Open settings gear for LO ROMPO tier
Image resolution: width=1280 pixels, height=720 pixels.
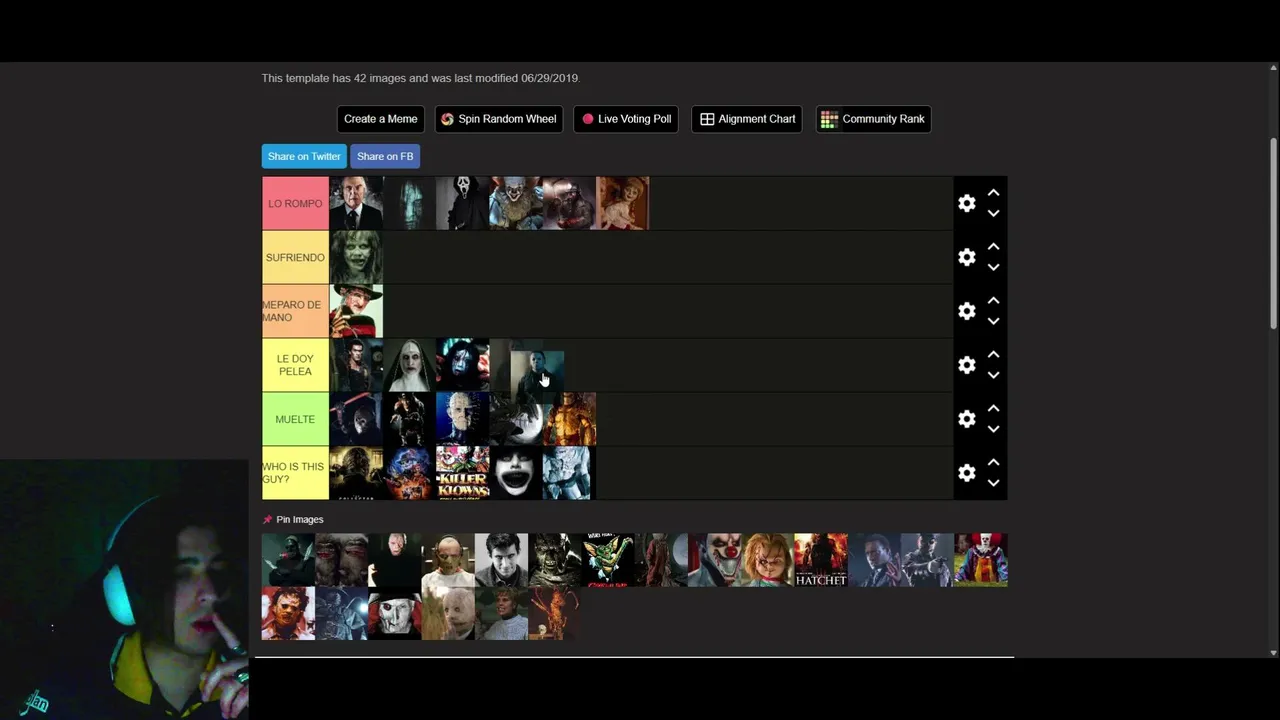coord(966,203)
